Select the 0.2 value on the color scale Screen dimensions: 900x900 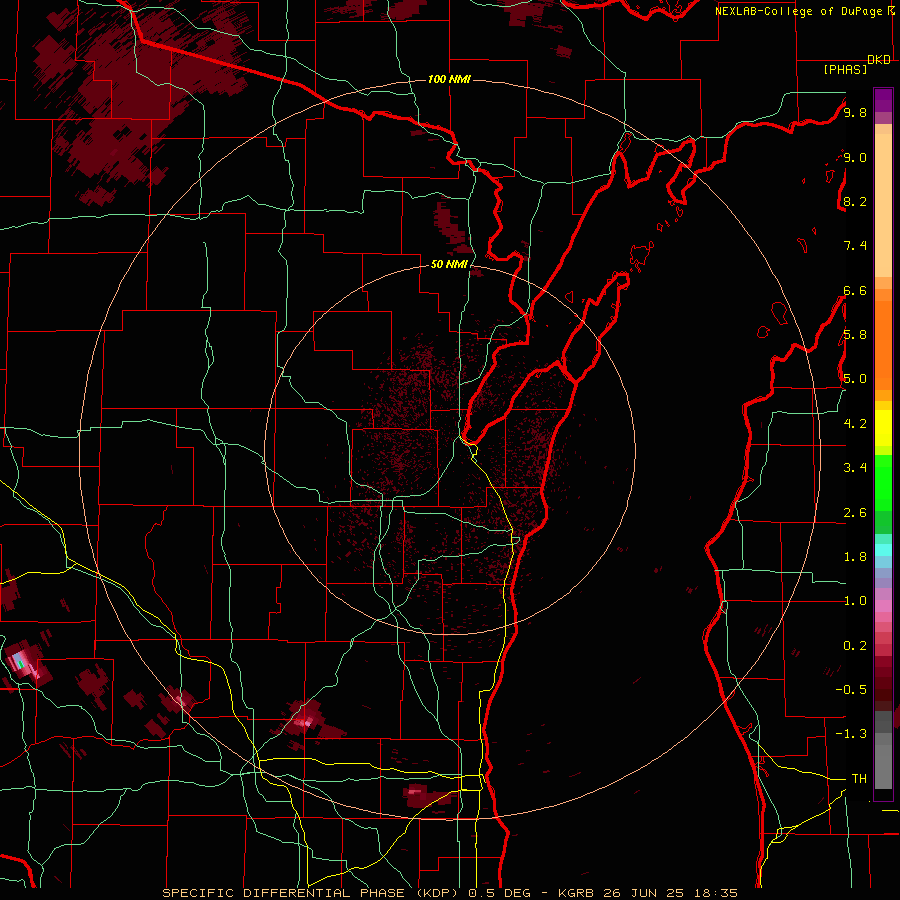(x=855, y=646)
